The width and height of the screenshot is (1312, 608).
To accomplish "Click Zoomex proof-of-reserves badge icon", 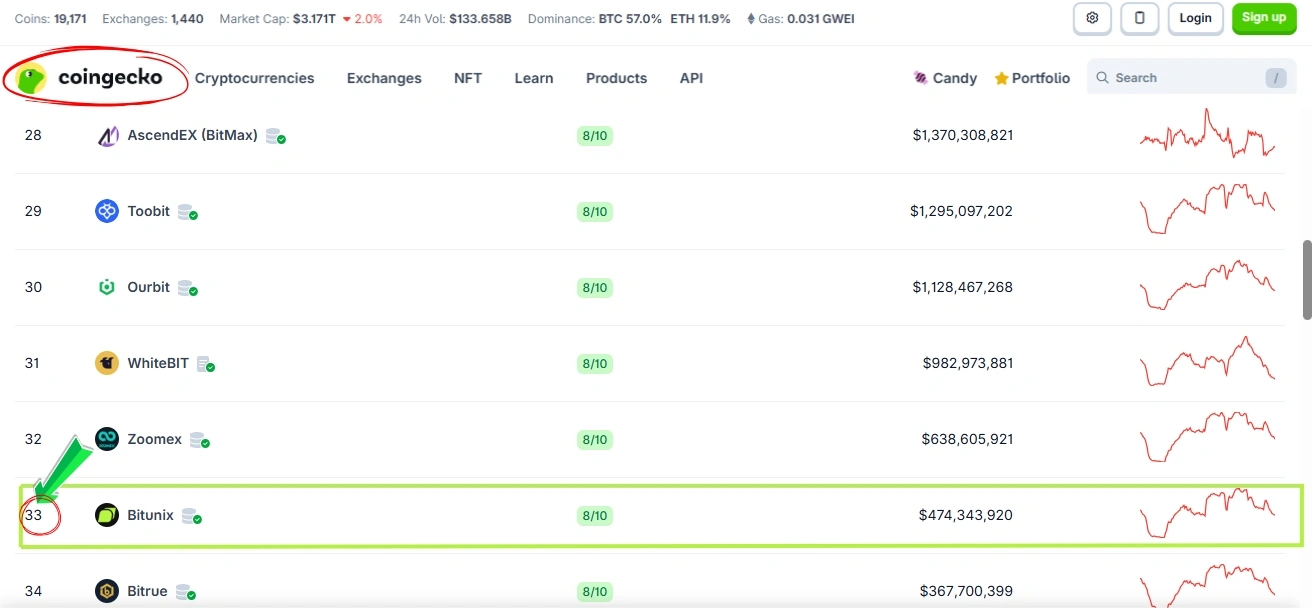I will [x=200, y=440].
